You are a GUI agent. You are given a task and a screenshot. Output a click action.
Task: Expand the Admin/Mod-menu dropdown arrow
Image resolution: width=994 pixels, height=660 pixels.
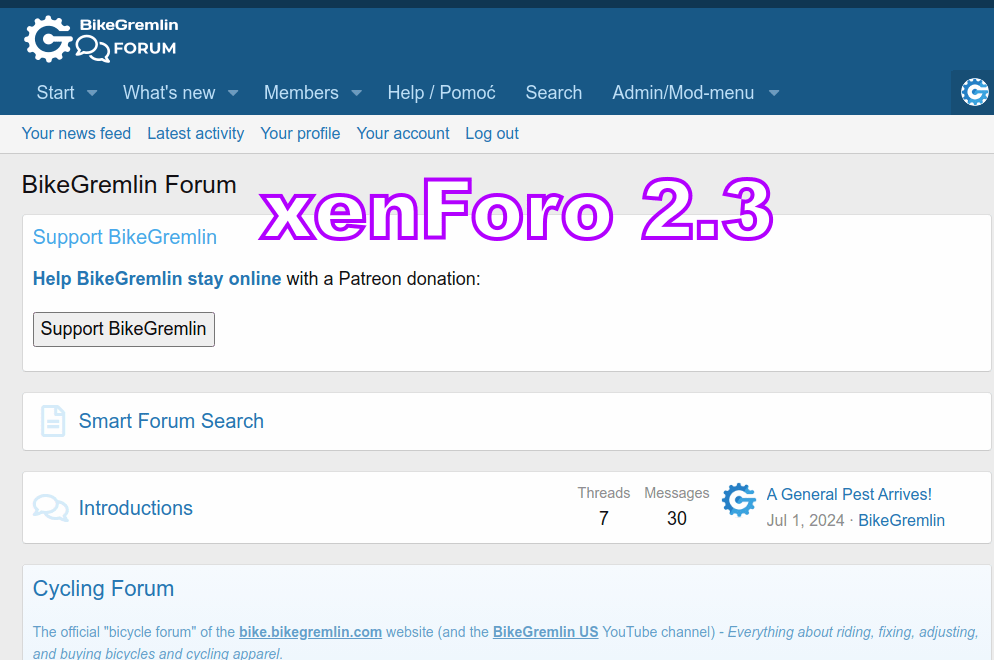(773, 93)
